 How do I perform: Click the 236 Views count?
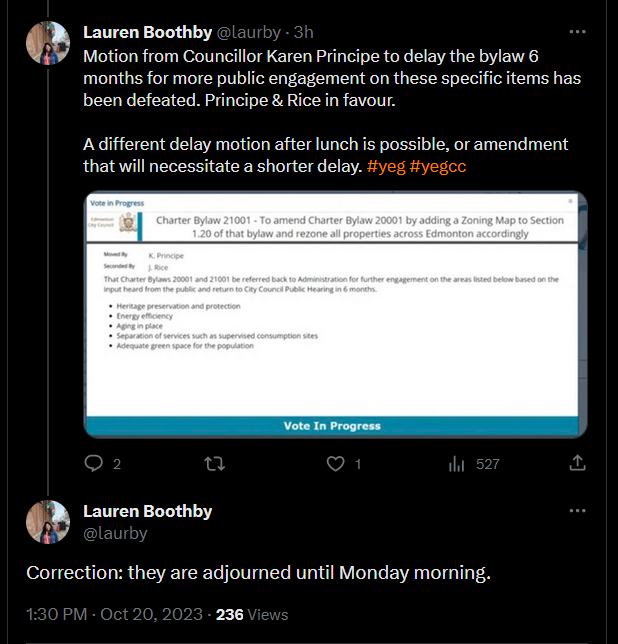tap(252, 614)
